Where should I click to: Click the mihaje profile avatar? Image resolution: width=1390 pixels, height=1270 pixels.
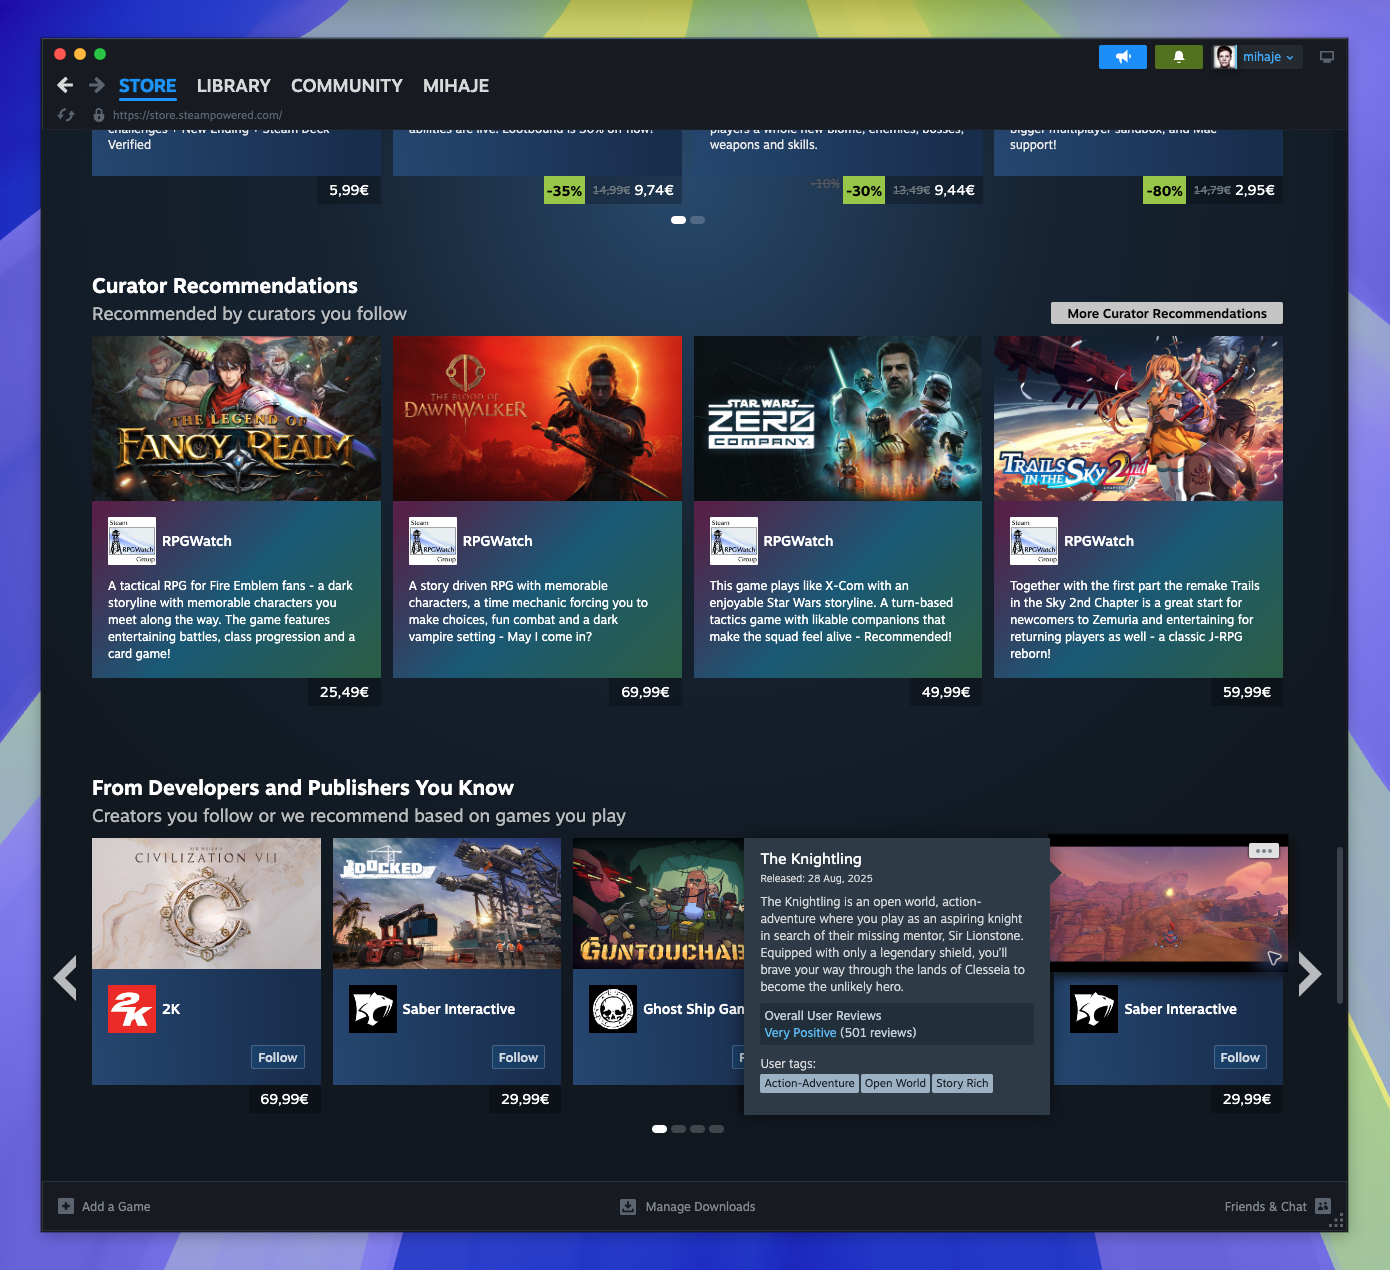tap(1225, 57)
